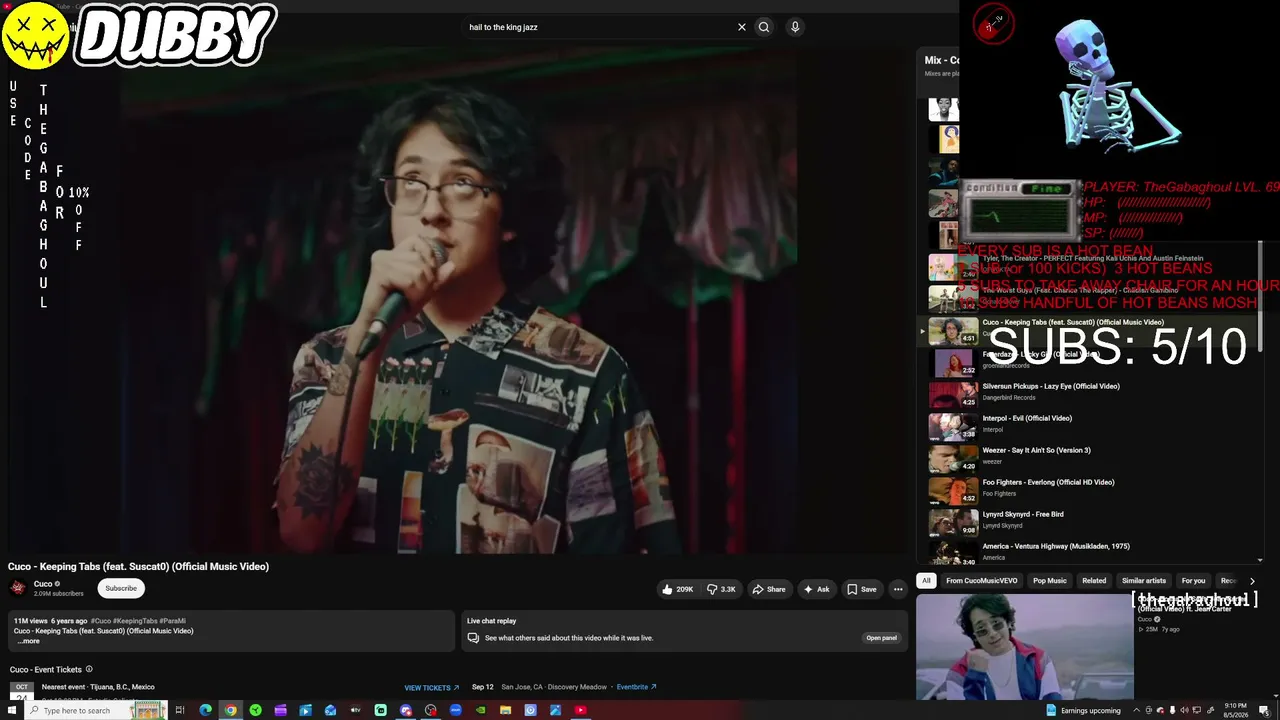The height and width of the screenshot is (720, 1280).
Task: Dislike the video with thumbs down
Action: [721, 589]
